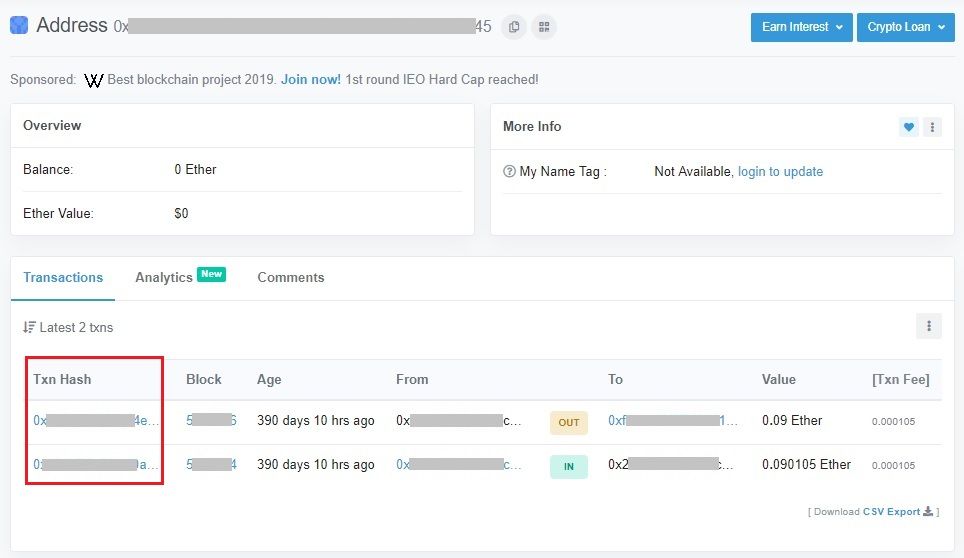Download the CSV Export

click(x=891, y=511)
